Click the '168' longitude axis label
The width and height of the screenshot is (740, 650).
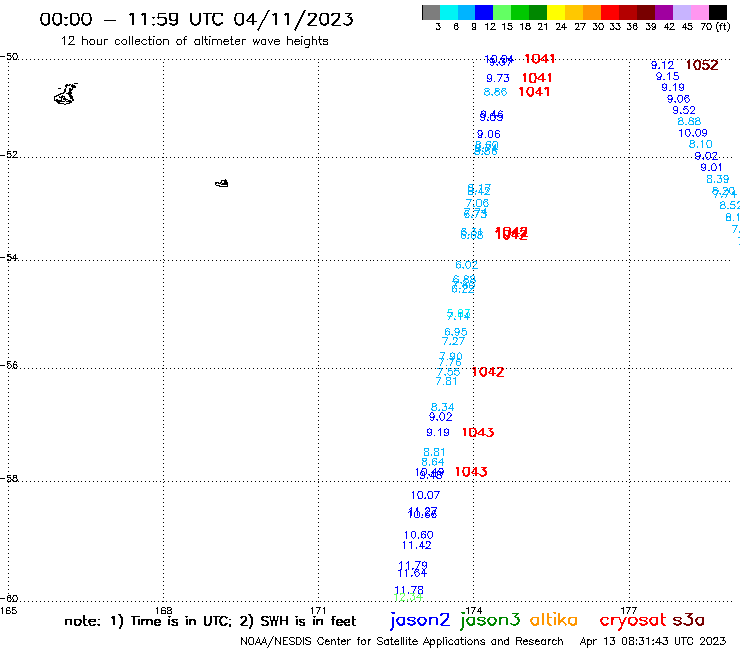pos(163,610)
